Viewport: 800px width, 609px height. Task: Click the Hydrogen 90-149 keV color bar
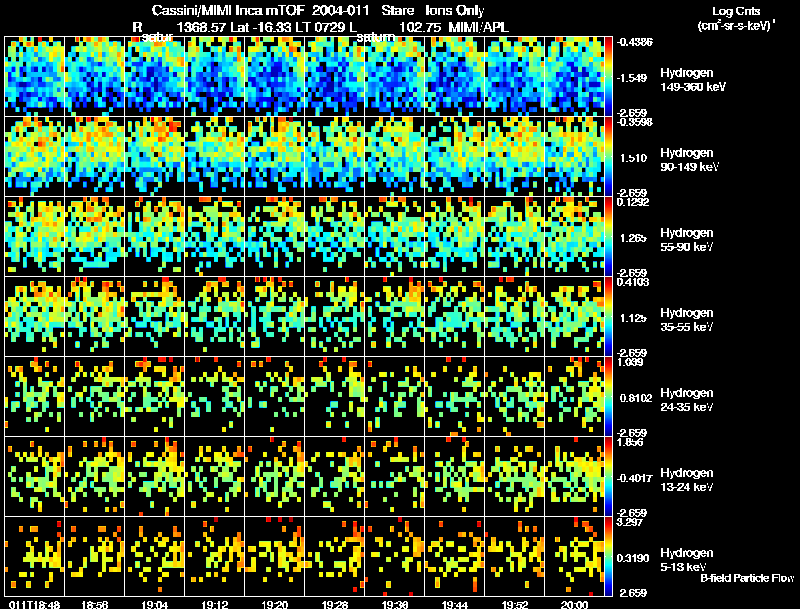(x=608, y=157)
